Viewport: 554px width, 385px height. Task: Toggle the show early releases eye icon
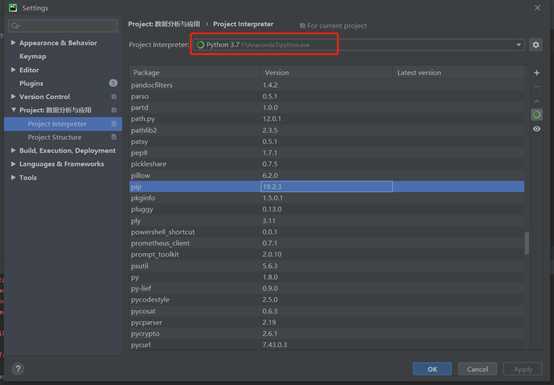pyautogui.click(x=536, y=129)
